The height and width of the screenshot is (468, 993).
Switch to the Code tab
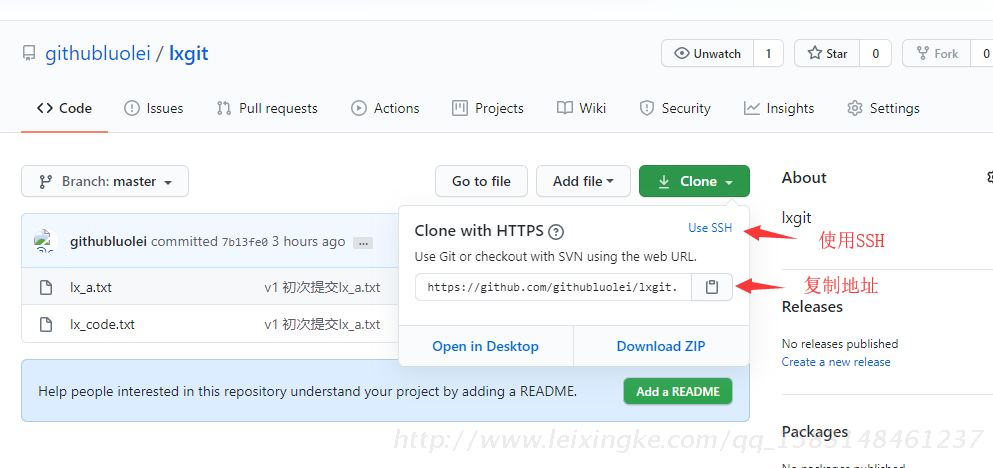point(64,108)
